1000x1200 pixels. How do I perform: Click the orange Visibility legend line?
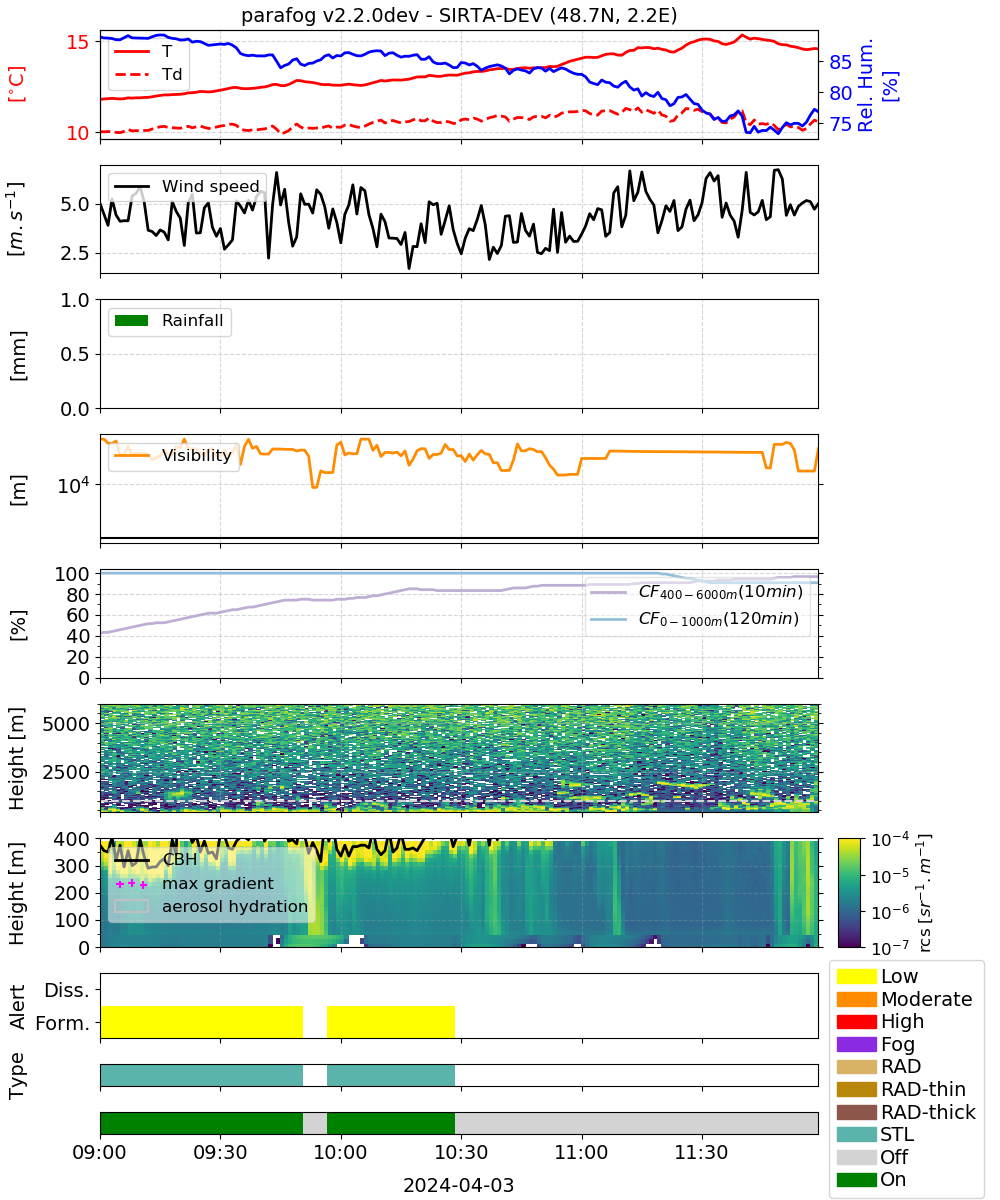(131, 456)
